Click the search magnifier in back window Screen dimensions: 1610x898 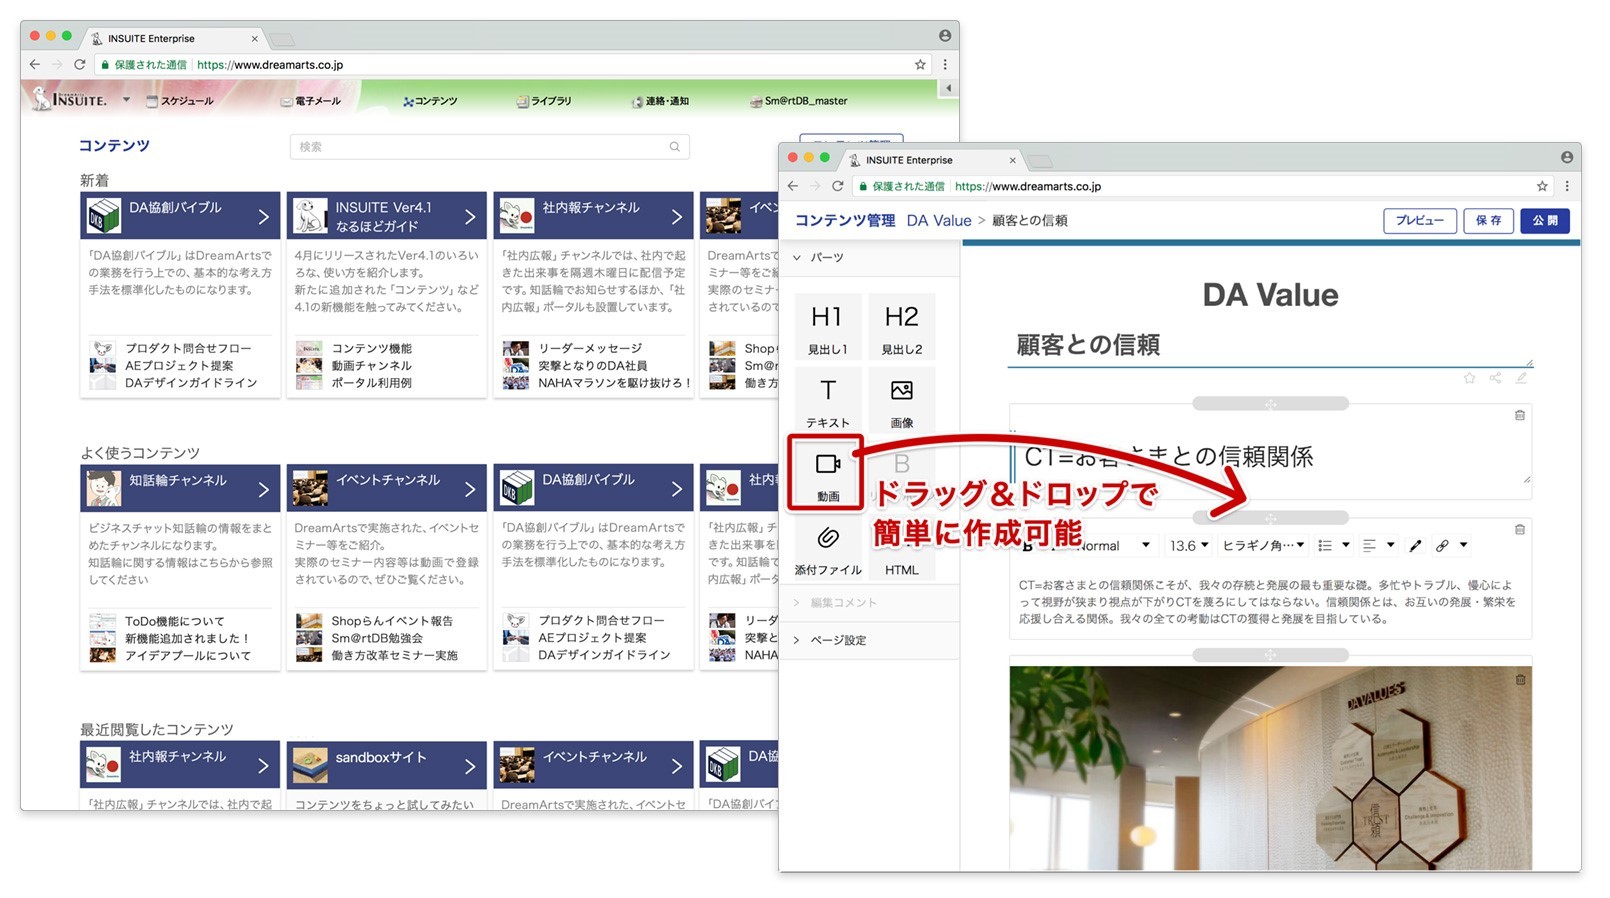coord(675,147)
